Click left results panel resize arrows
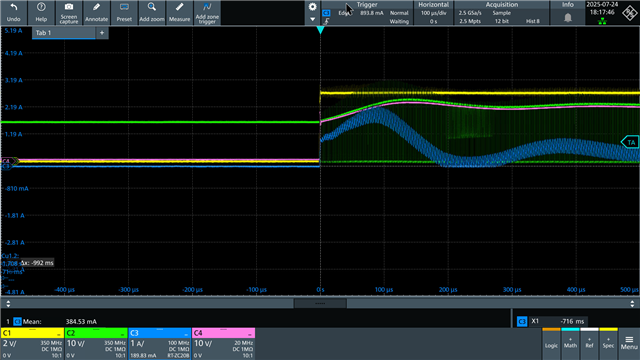This screenshot has width=640, height=360. pos(8,303)
